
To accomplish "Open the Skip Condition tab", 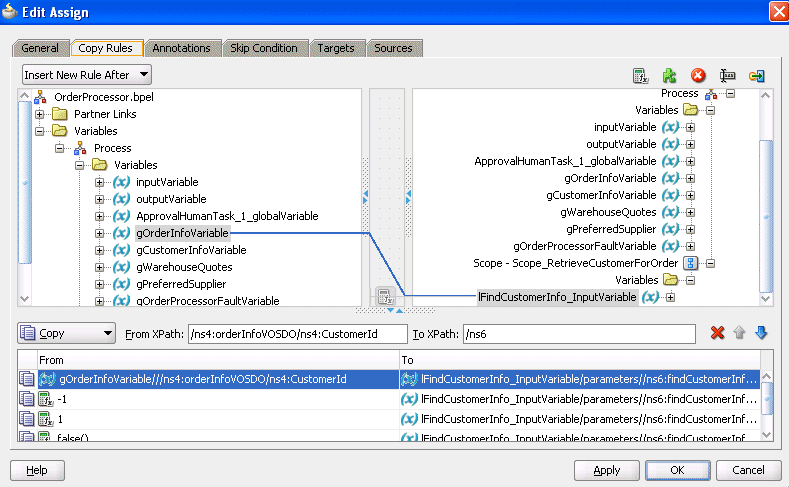I will pos(264,48).
